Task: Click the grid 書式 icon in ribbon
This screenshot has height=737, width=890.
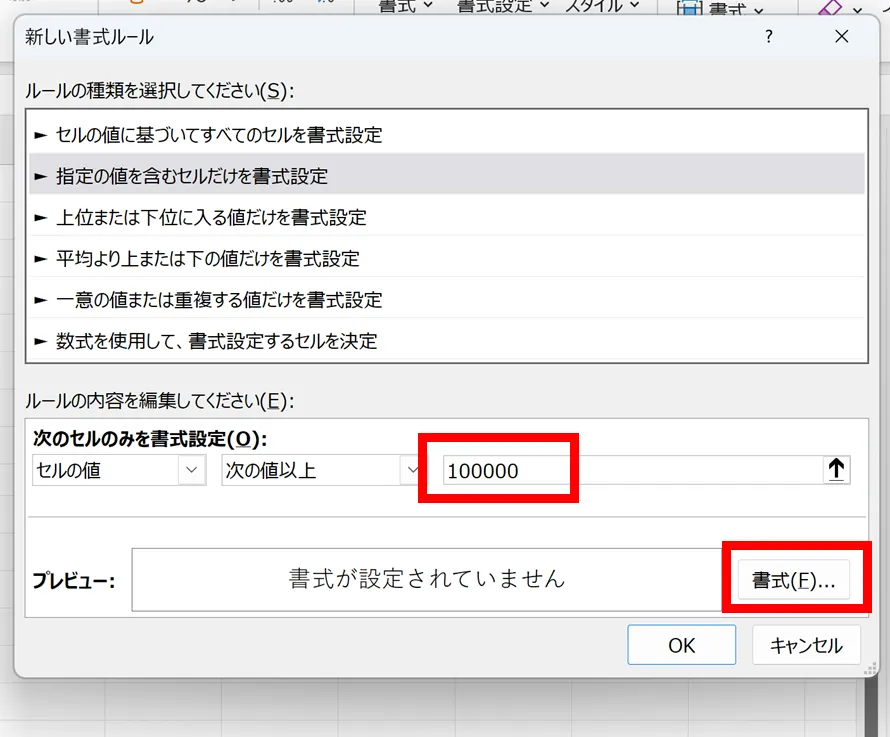Action: (688, 8)
